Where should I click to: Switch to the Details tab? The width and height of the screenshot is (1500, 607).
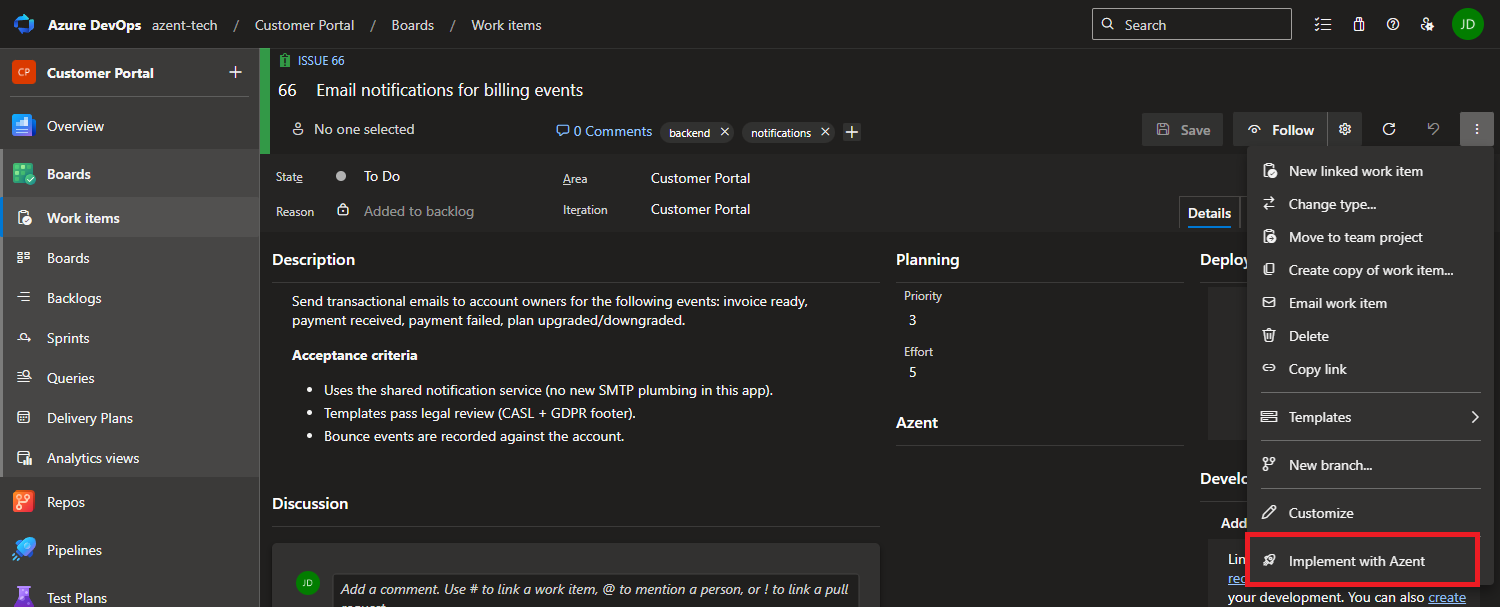pyautogui.click(x=1209, y=213)
